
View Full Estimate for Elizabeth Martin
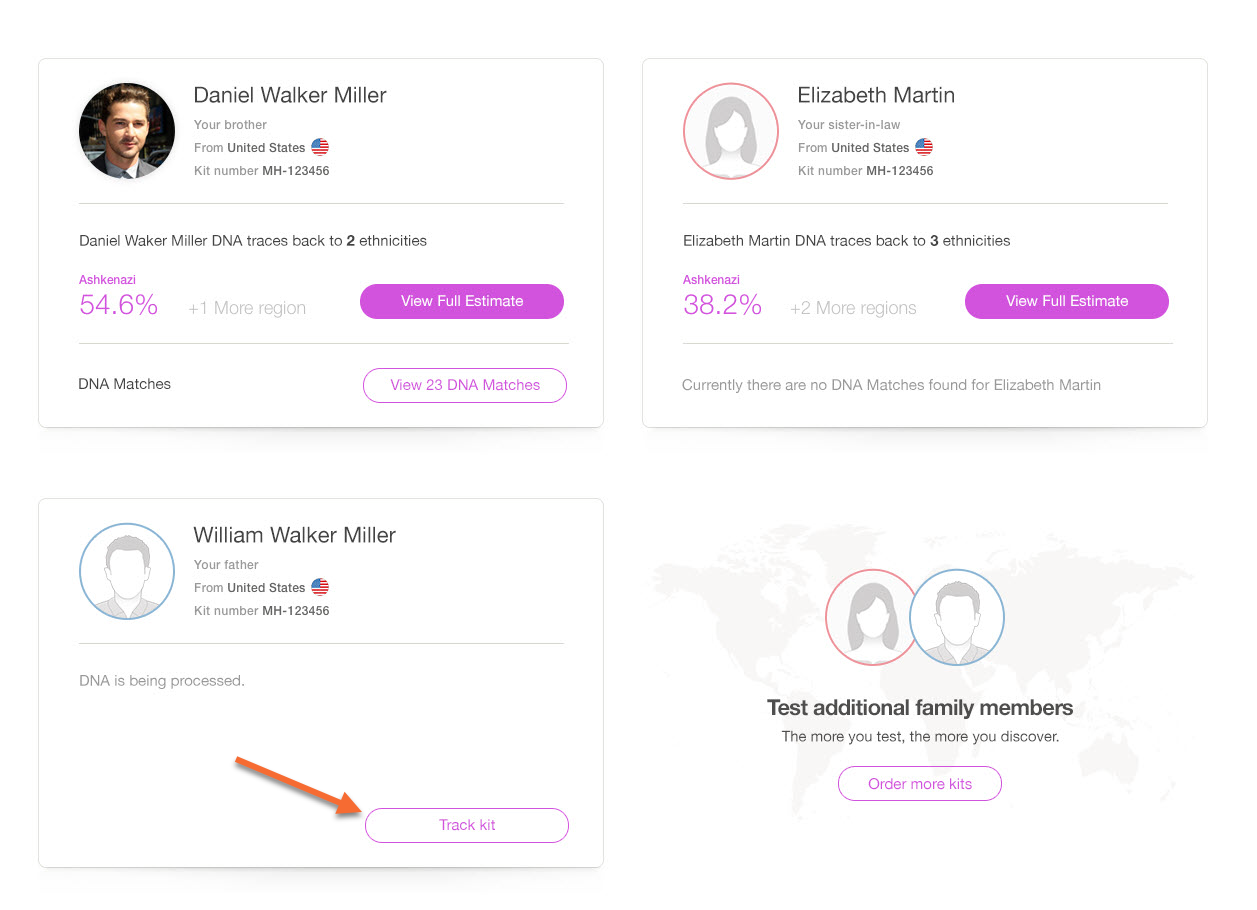pyautogui.click(x=1066, y=301)
